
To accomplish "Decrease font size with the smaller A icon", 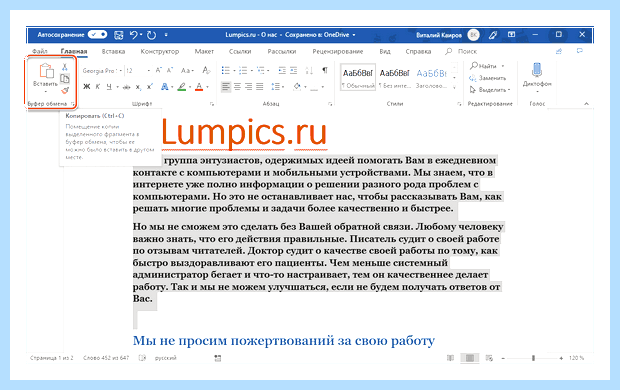I will click(x=170, y=70).
